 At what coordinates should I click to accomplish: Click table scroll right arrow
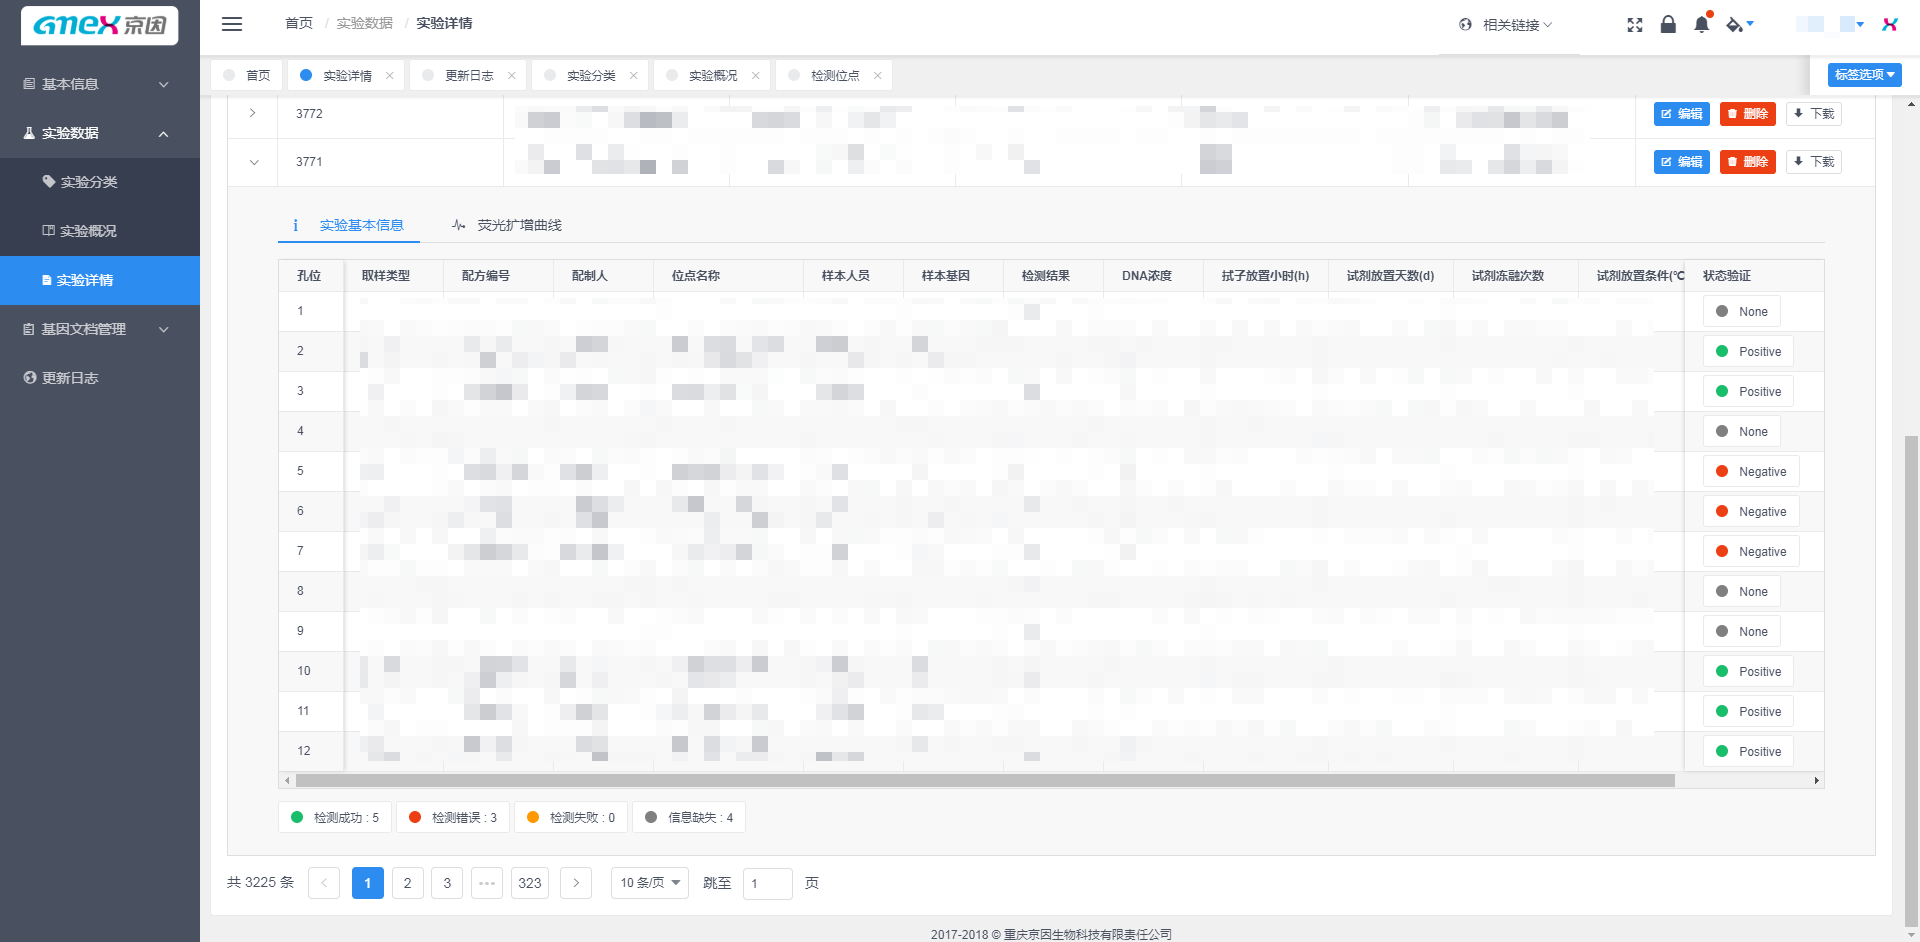(1817, 781)
